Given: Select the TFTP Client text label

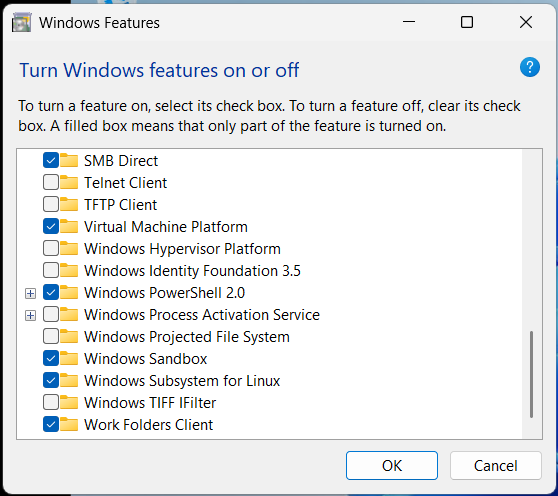Looking at the screenshot, I should tap(121, 205).
